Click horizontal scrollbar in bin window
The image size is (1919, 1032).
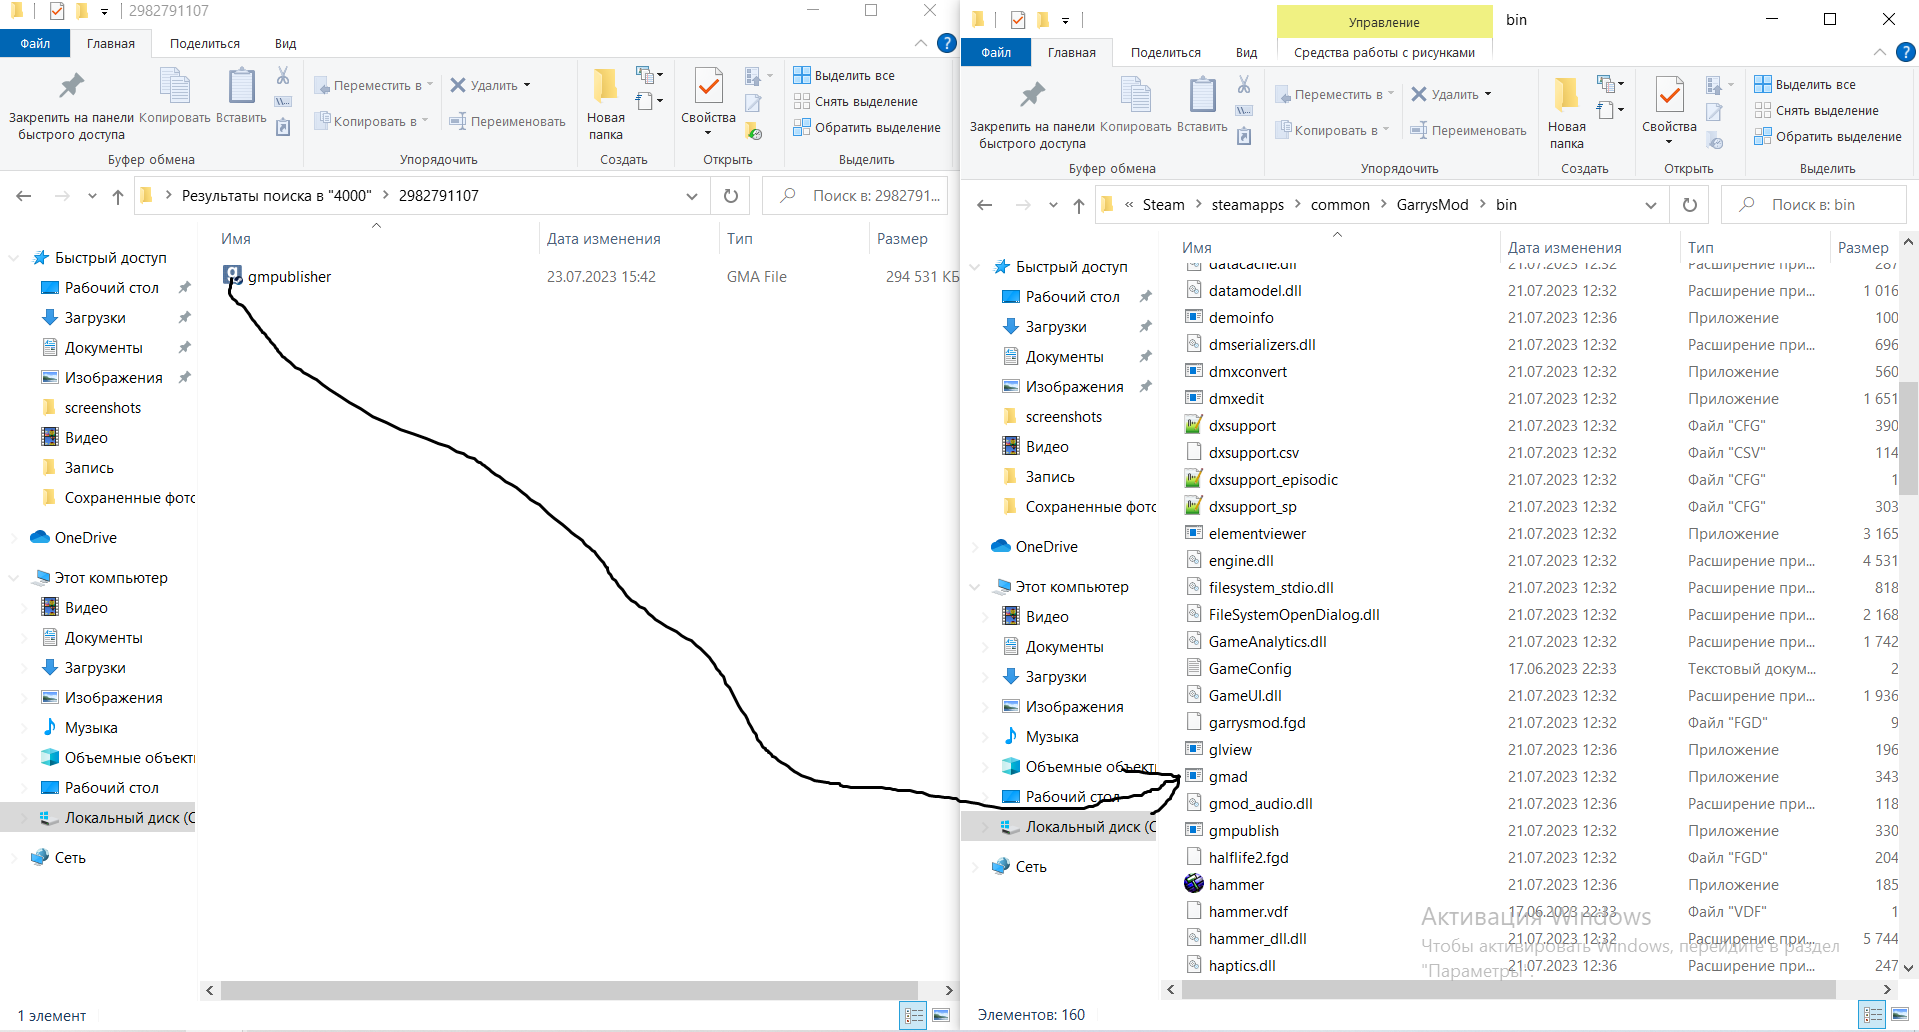(x=1509, y=990)
